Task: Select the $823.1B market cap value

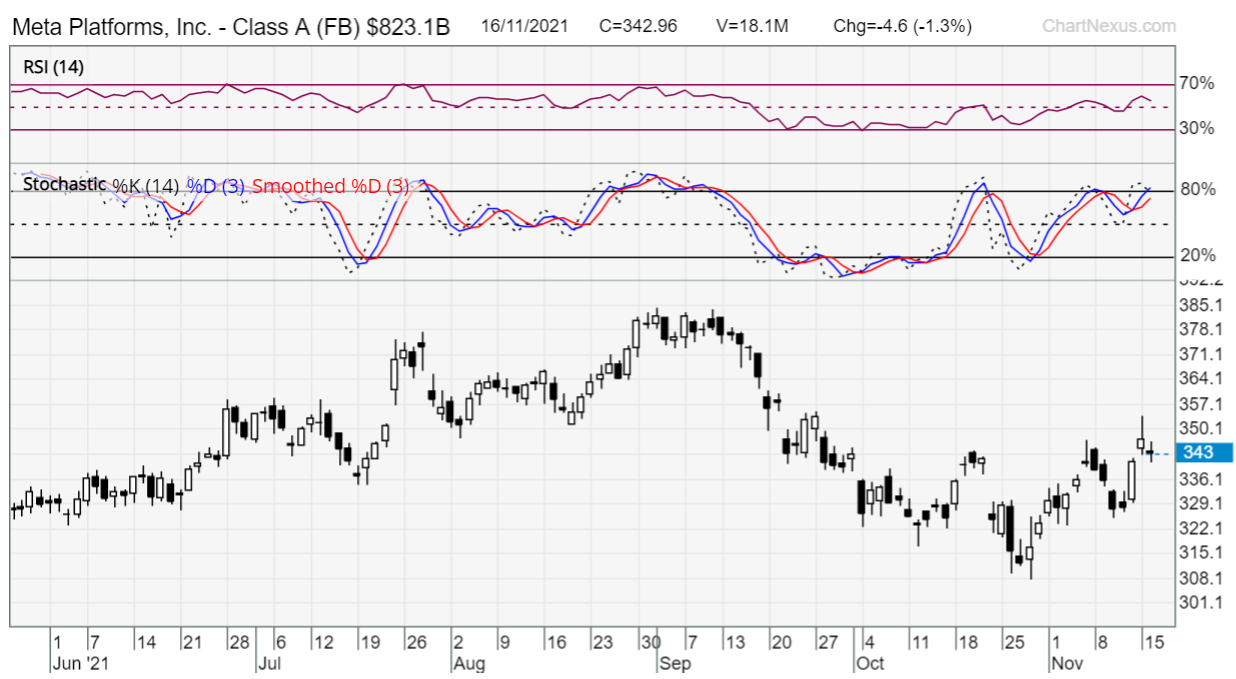Action: (408, 27)
